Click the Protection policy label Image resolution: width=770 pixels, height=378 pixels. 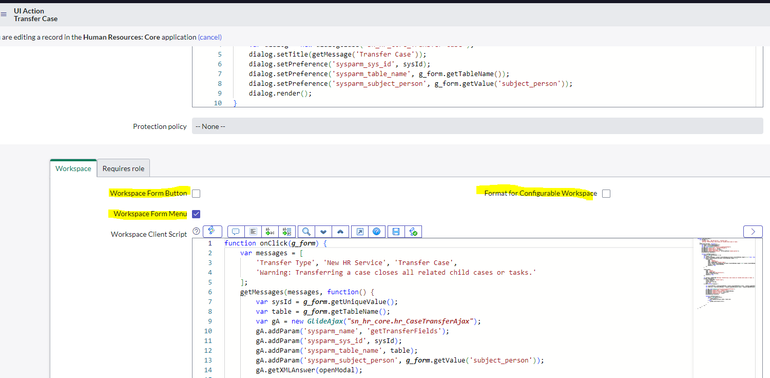coord(160,126)
